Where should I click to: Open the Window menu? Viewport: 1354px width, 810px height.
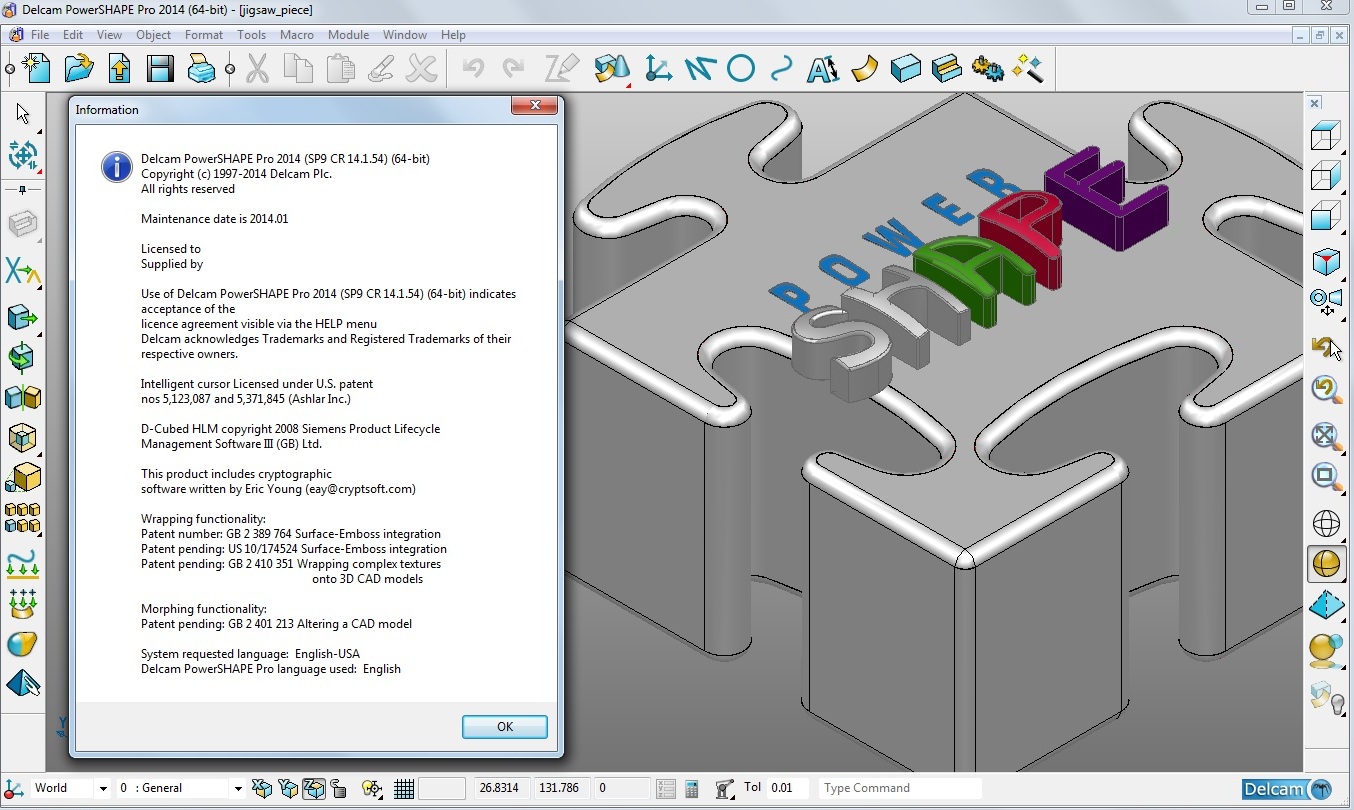tap(405, 35)
